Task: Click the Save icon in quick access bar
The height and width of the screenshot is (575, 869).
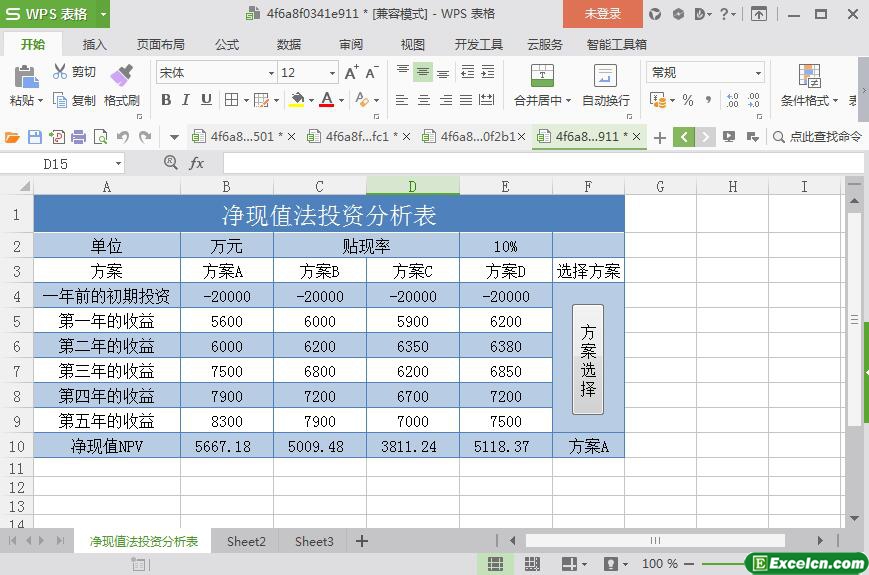Action: tap(35, 137)
